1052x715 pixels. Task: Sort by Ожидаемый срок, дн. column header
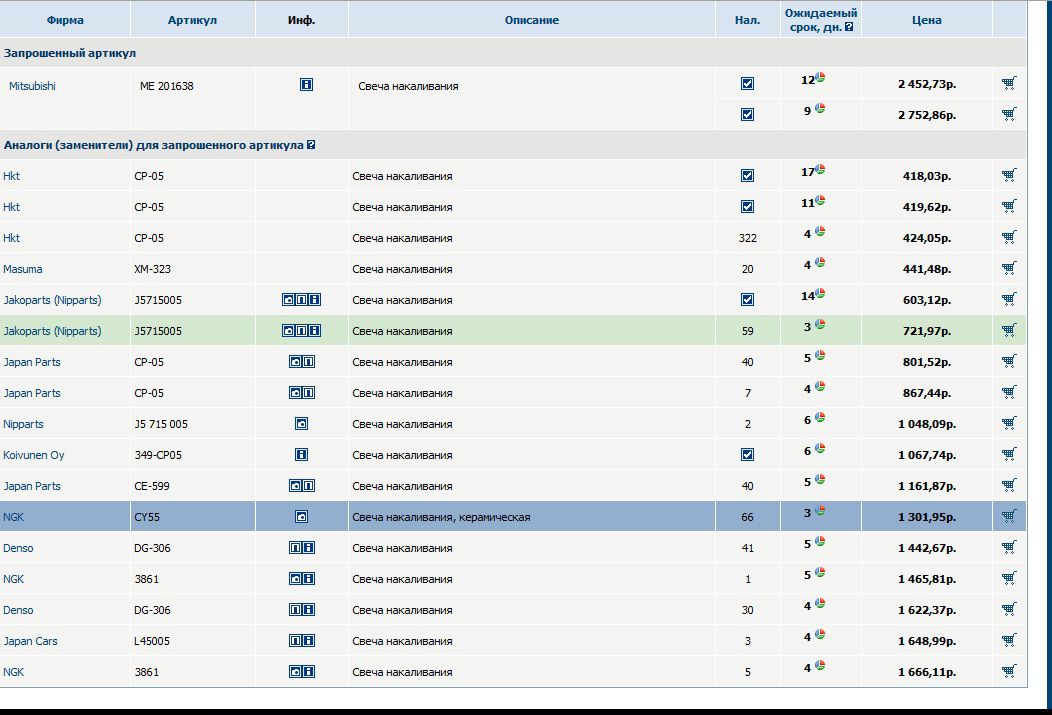(x=819, y=20)
